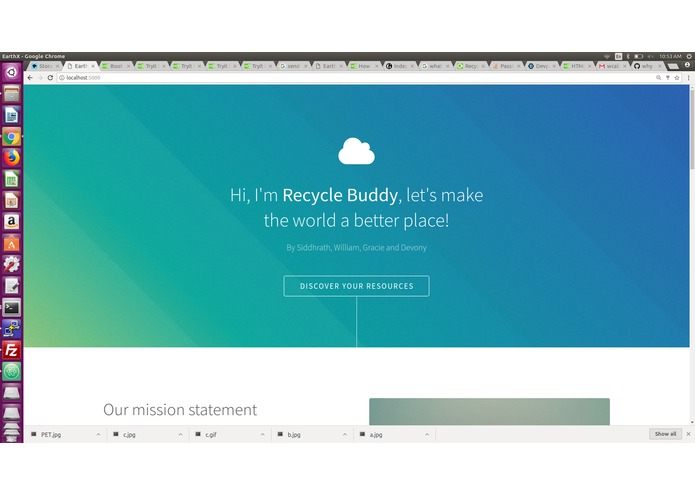
Task: Launch Firefox from the dock
Action: [x=12, y=158]
